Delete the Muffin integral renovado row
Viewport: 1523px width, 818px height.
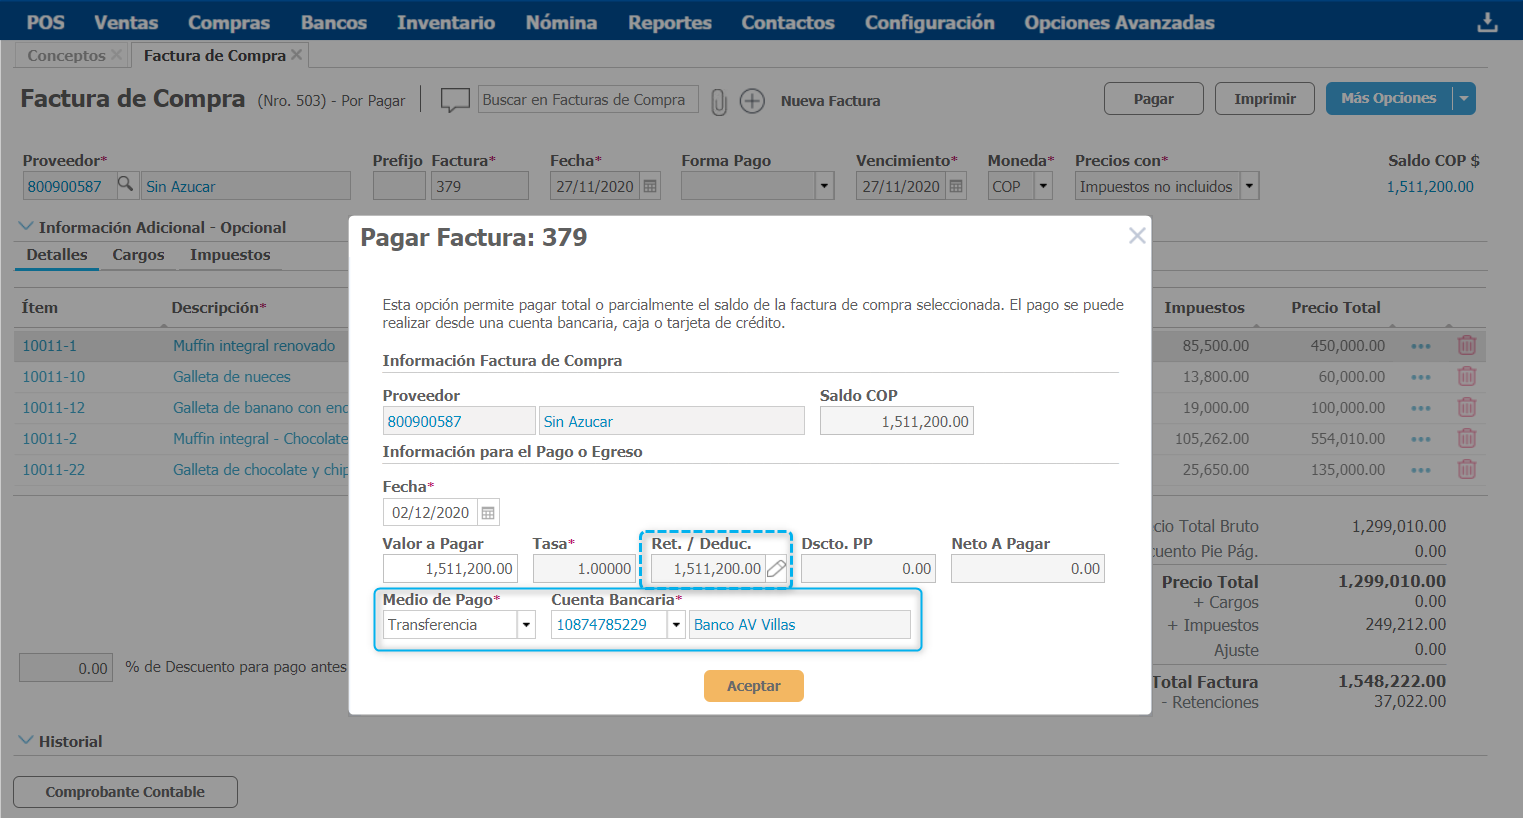tap(1467, 345)
